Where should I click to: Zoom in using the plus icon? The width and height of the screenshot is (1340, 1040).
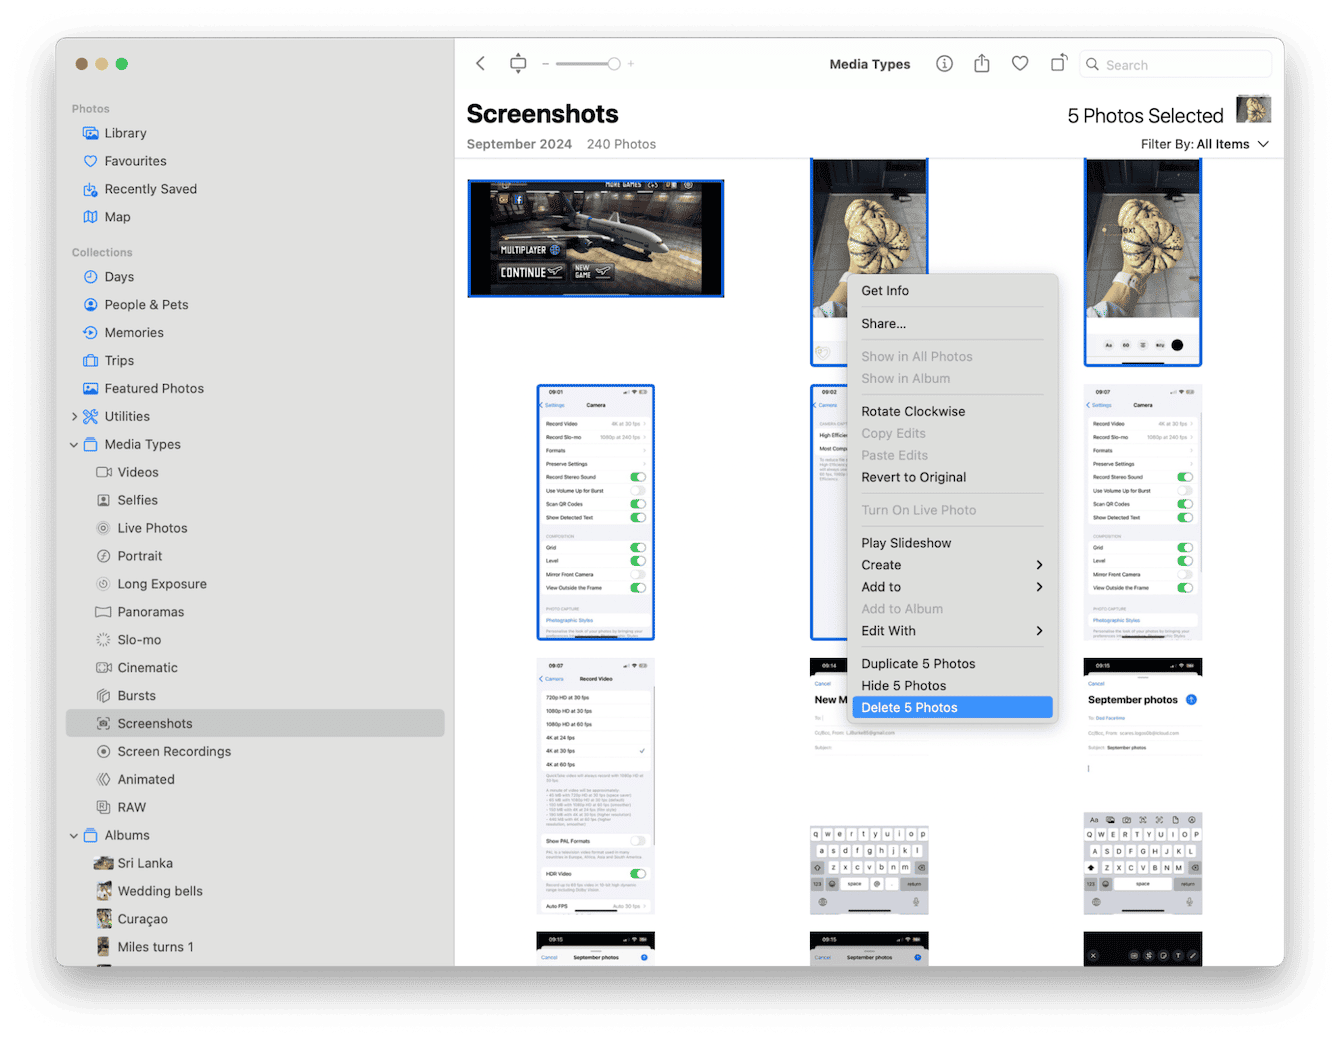point(631,63)
